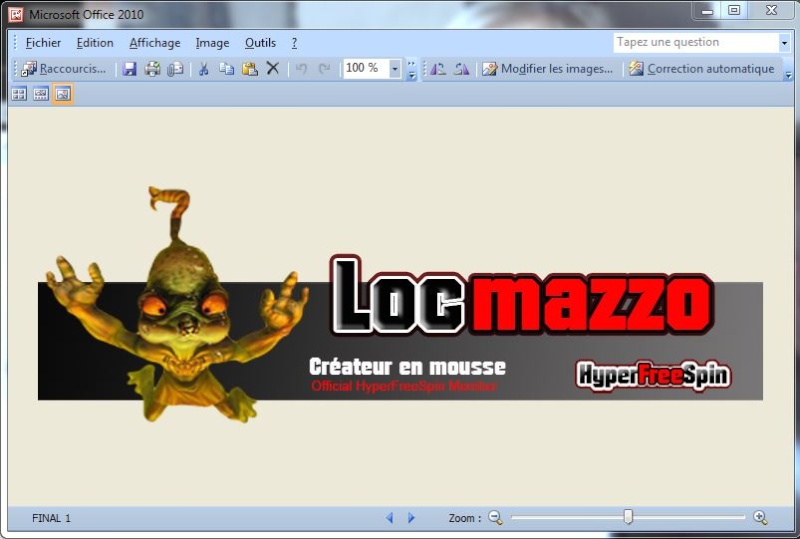
Task: Redo the last action
Action: (324, 68)
